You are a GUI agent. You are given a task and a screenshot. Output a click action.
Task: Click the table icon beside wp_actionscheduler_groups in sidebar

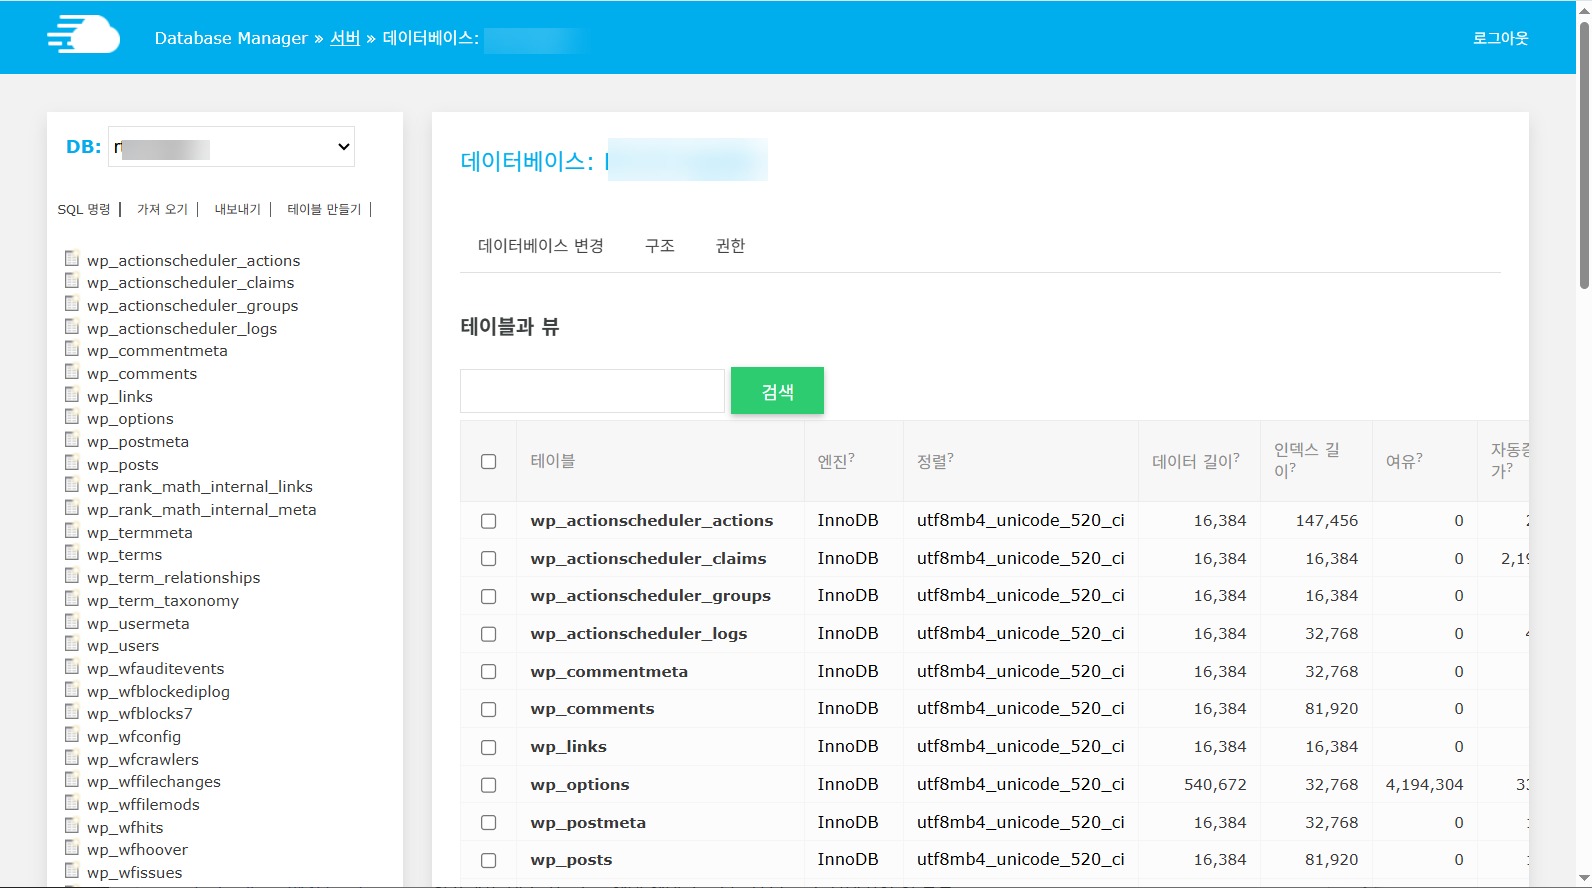pyautogui.click(x=72, y=304)
